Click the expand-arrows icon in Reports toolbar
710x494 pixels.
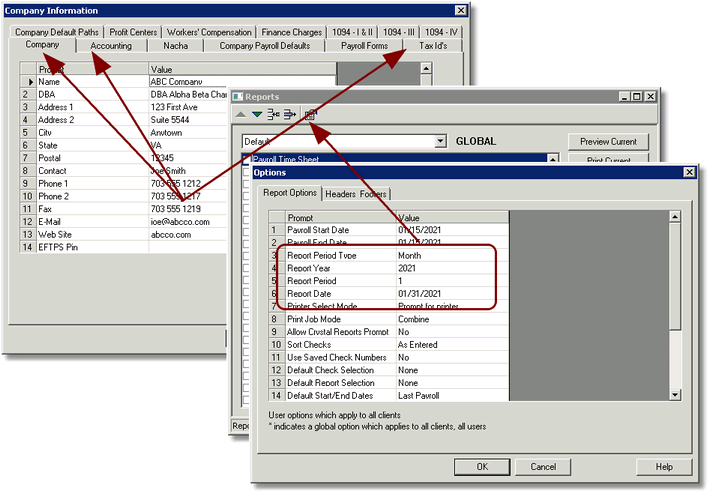(x=290, y=115)
